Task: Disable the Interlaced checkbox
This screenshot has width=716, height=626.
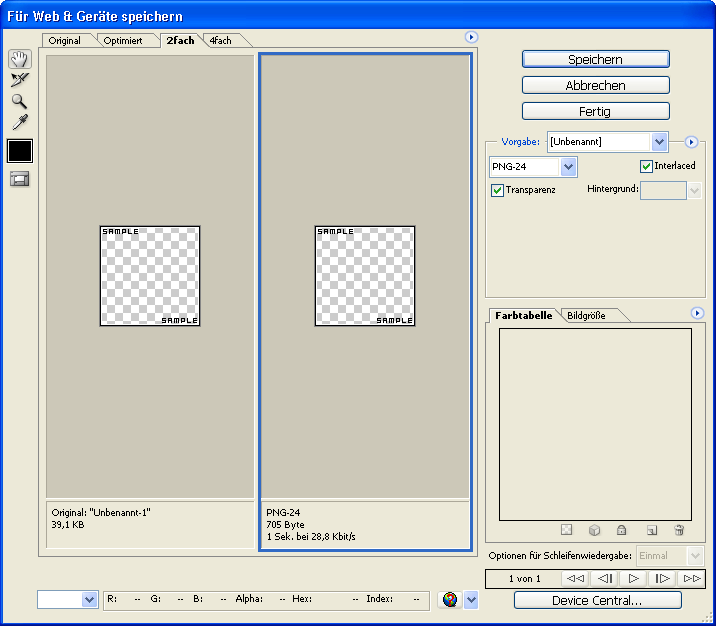Action: click(x=647, y=166)
